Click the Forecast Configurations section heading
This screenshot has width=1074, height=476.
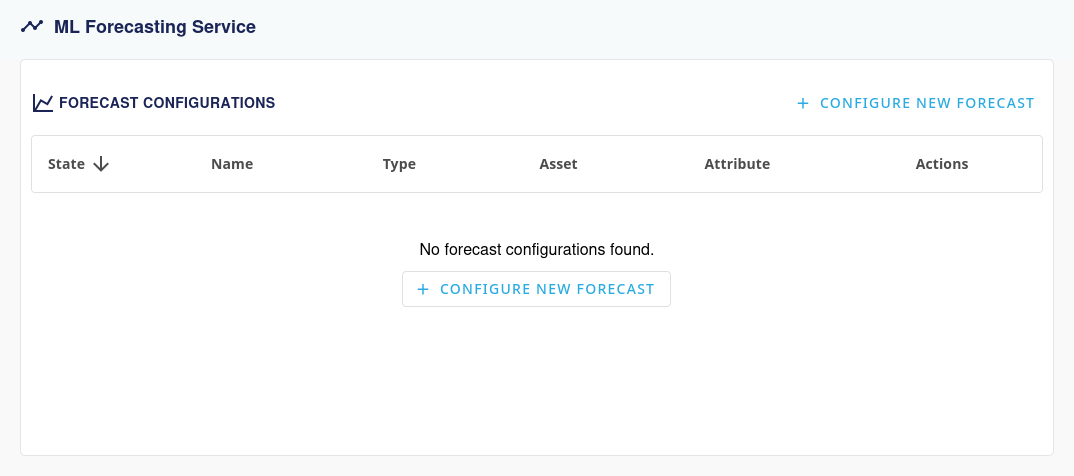[x=167, y=102]
